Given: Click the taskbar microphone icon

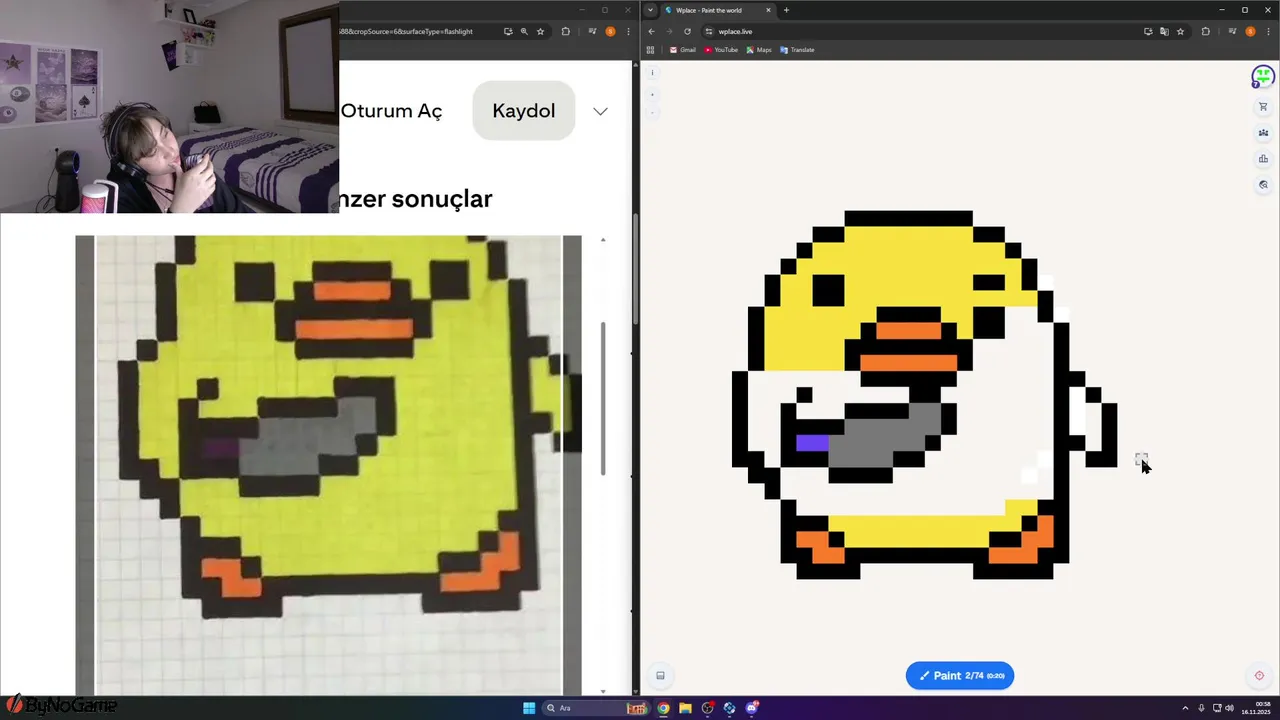Looking at the screenshot, I should [1201, 708].
